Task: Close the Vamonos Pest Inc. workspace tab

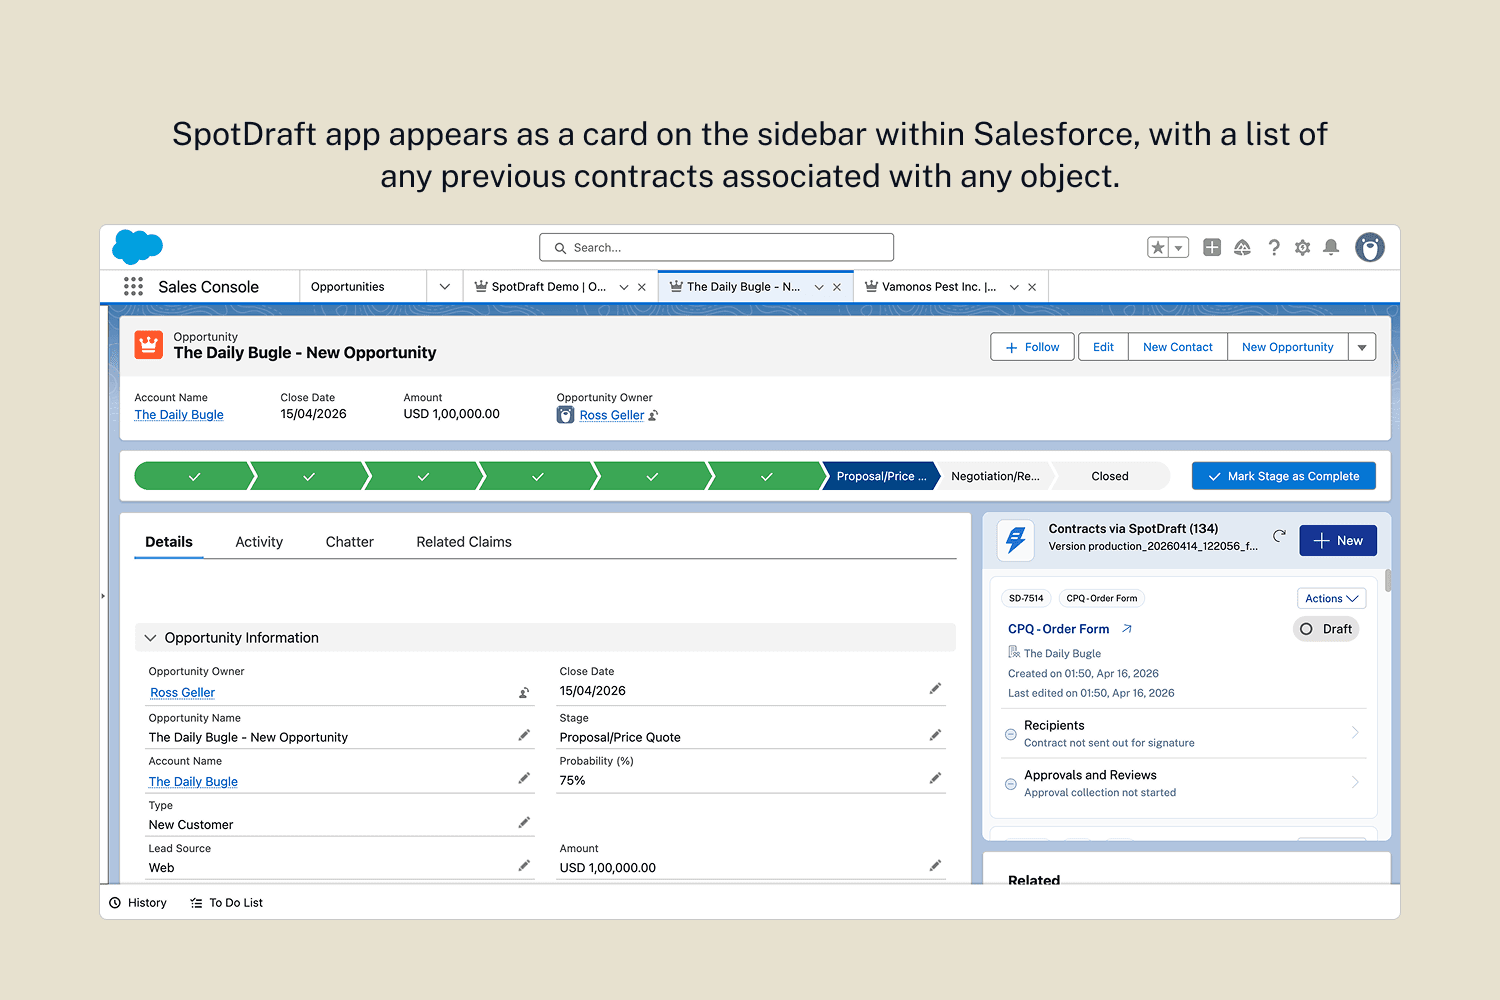Action: pos(1032,287)
